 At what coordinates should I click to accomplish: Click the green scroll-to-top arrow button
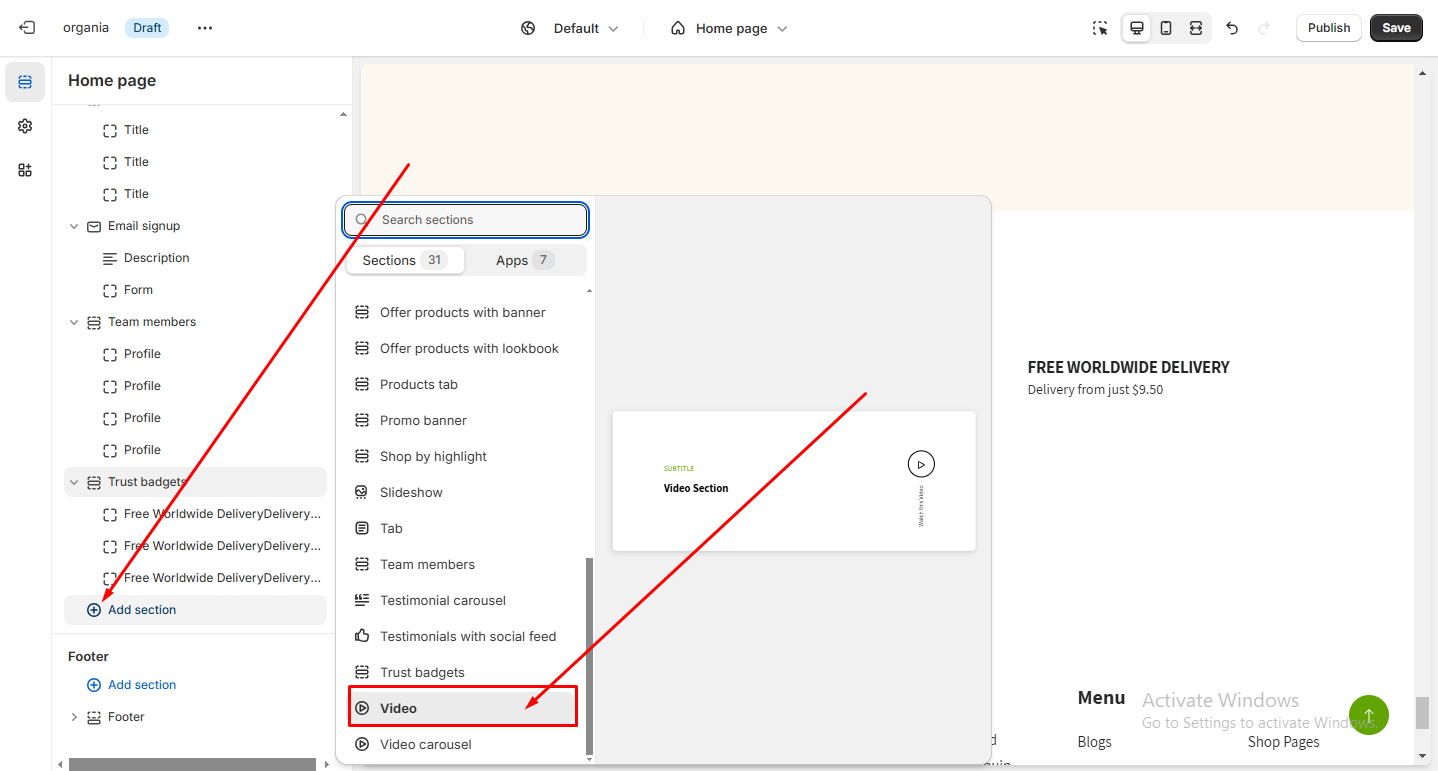(1369, 715)
